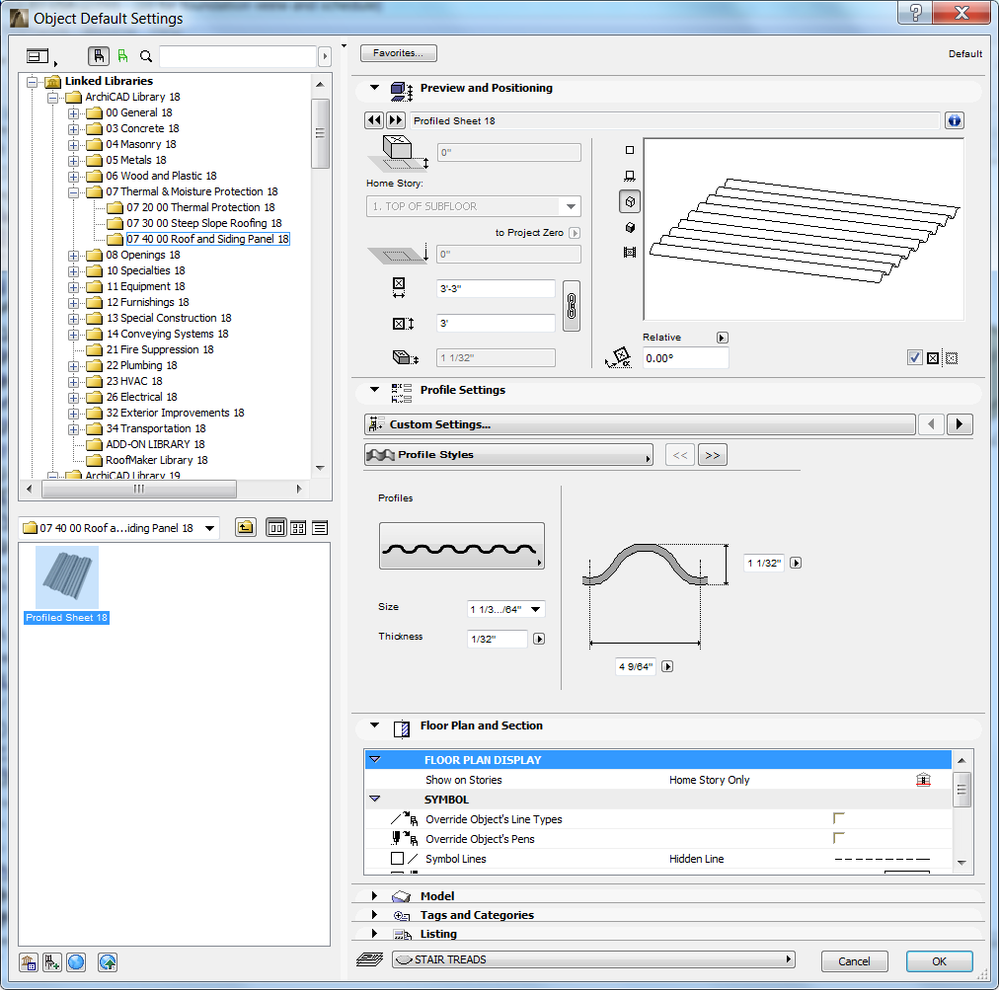Expand Tags and Categories panel
Screen dimensions: 999x990
[375, 915]
